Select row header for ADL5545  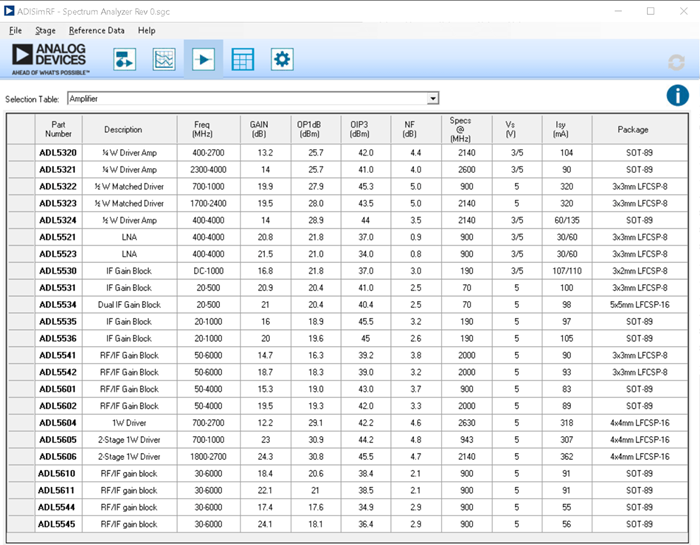pos(21,524)
